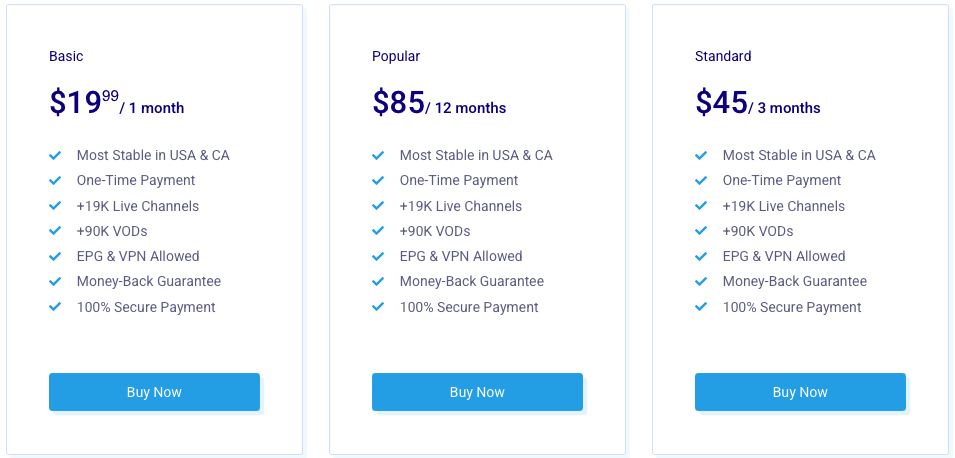Select the Standard plan title
The width and height of the screenshot is (955, 458).
pyautogui.click(x=723, y=56)
